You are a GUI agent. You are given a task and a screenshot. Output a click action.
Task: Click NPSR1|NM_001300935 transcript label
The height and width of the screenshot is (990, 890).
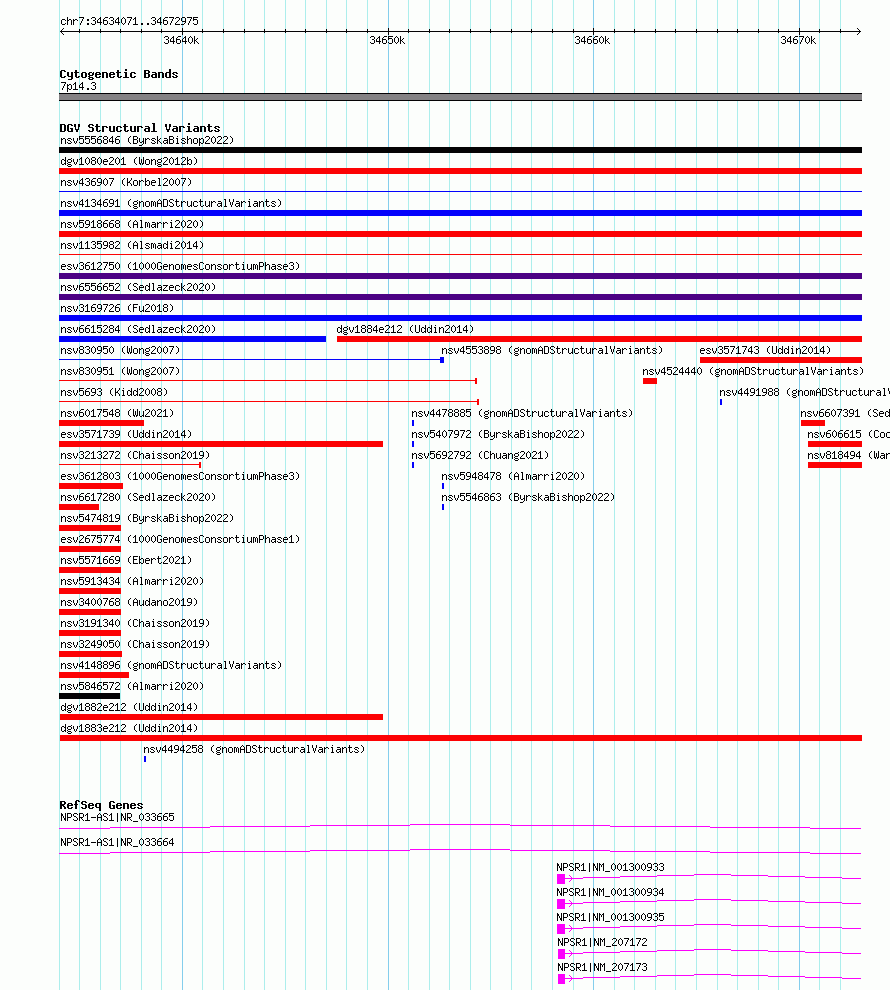coord(610,917)
